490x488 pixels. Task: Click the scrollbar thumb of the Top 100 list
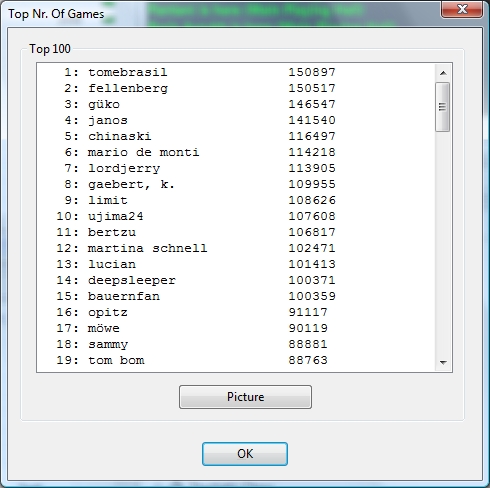(443, 107)
